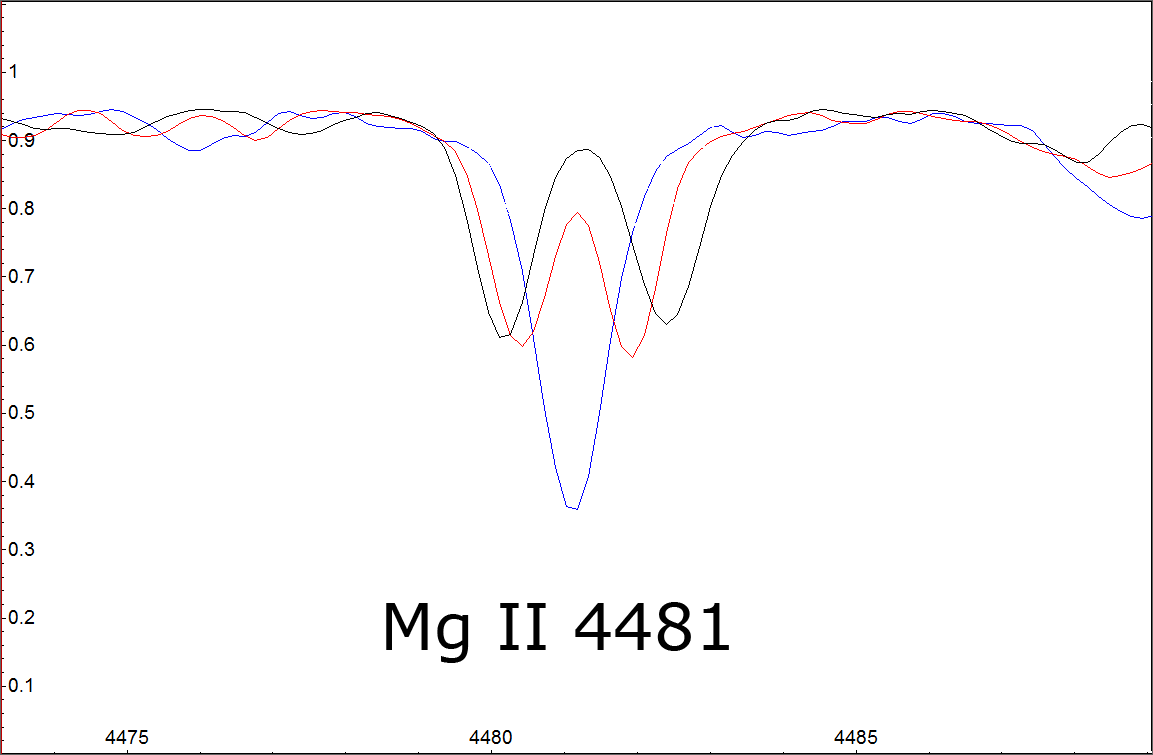Click the 1 label on y-axis
The width and height of the screenshot is (1153, 755).
click(x=14, y=71)
